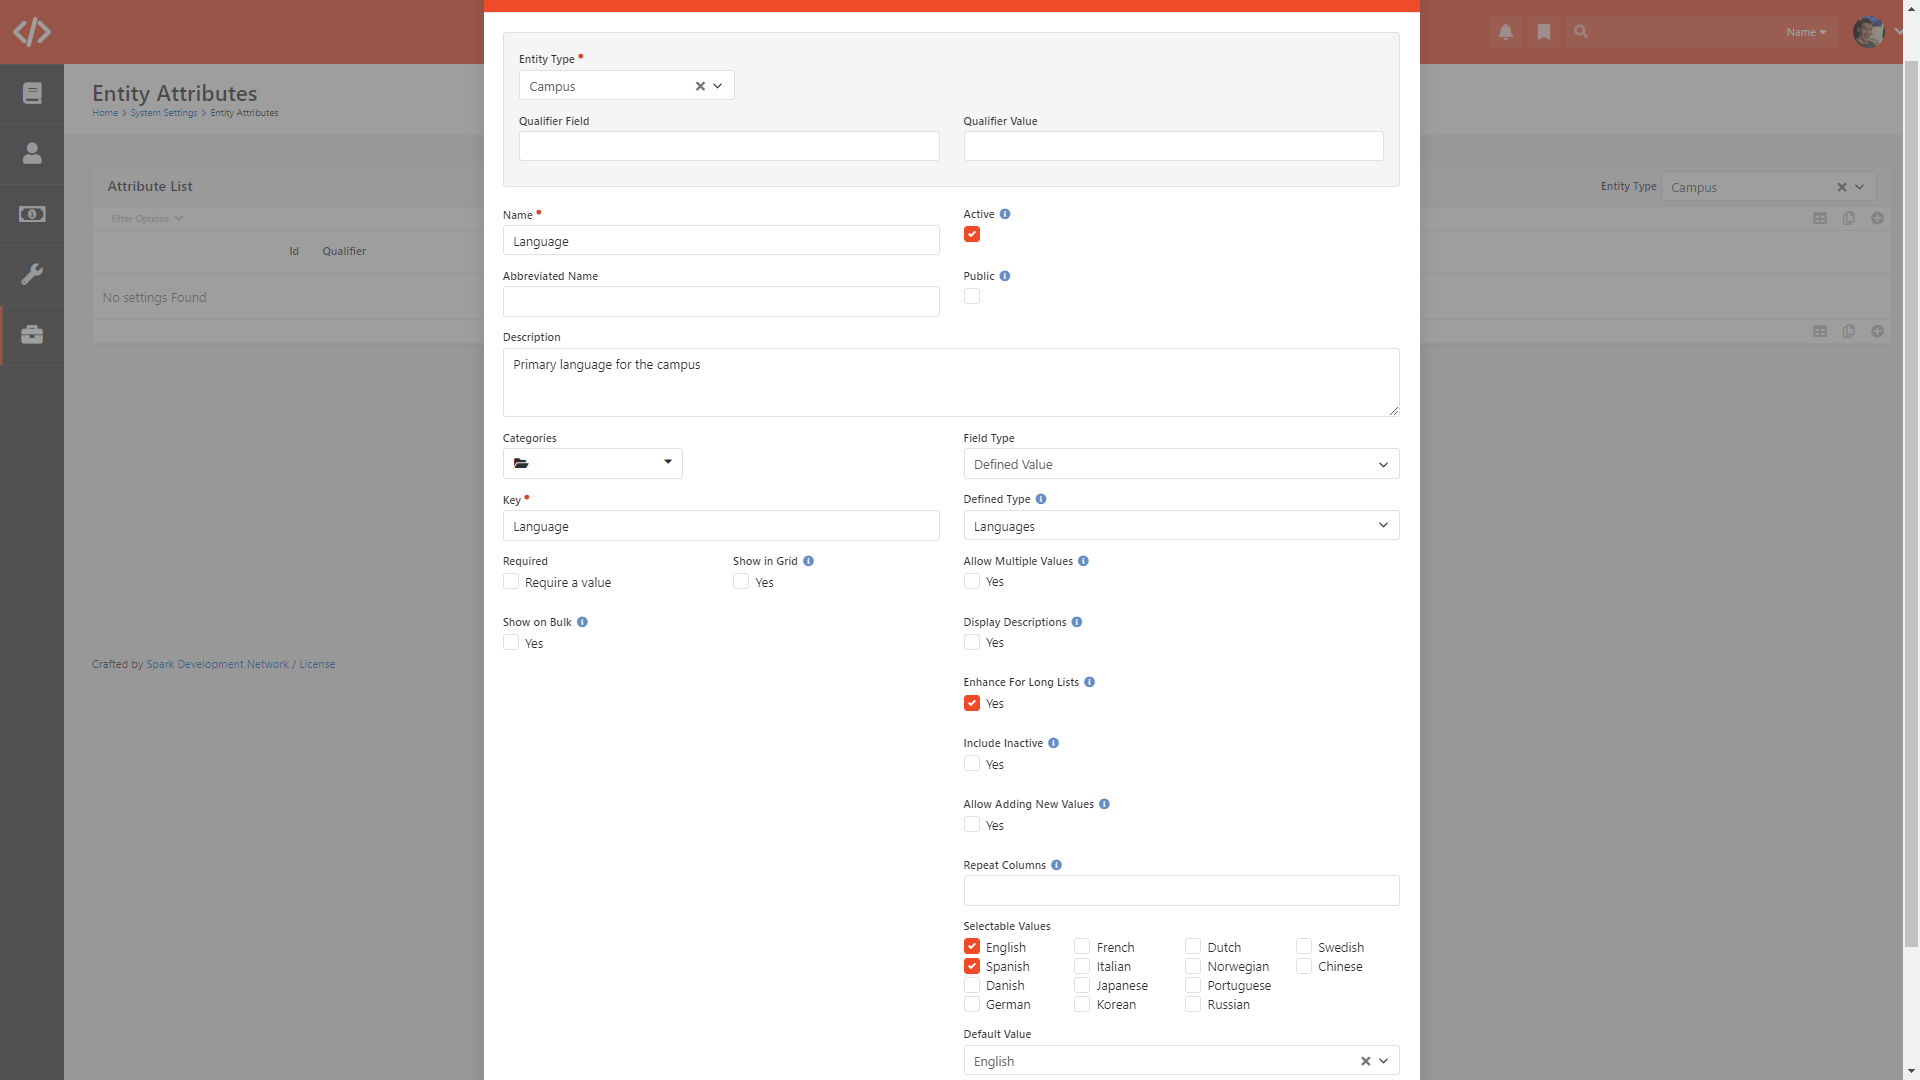Click the Description text area
The height and width of the screenshot is (1080, 1920).
[x=951, y=382]
